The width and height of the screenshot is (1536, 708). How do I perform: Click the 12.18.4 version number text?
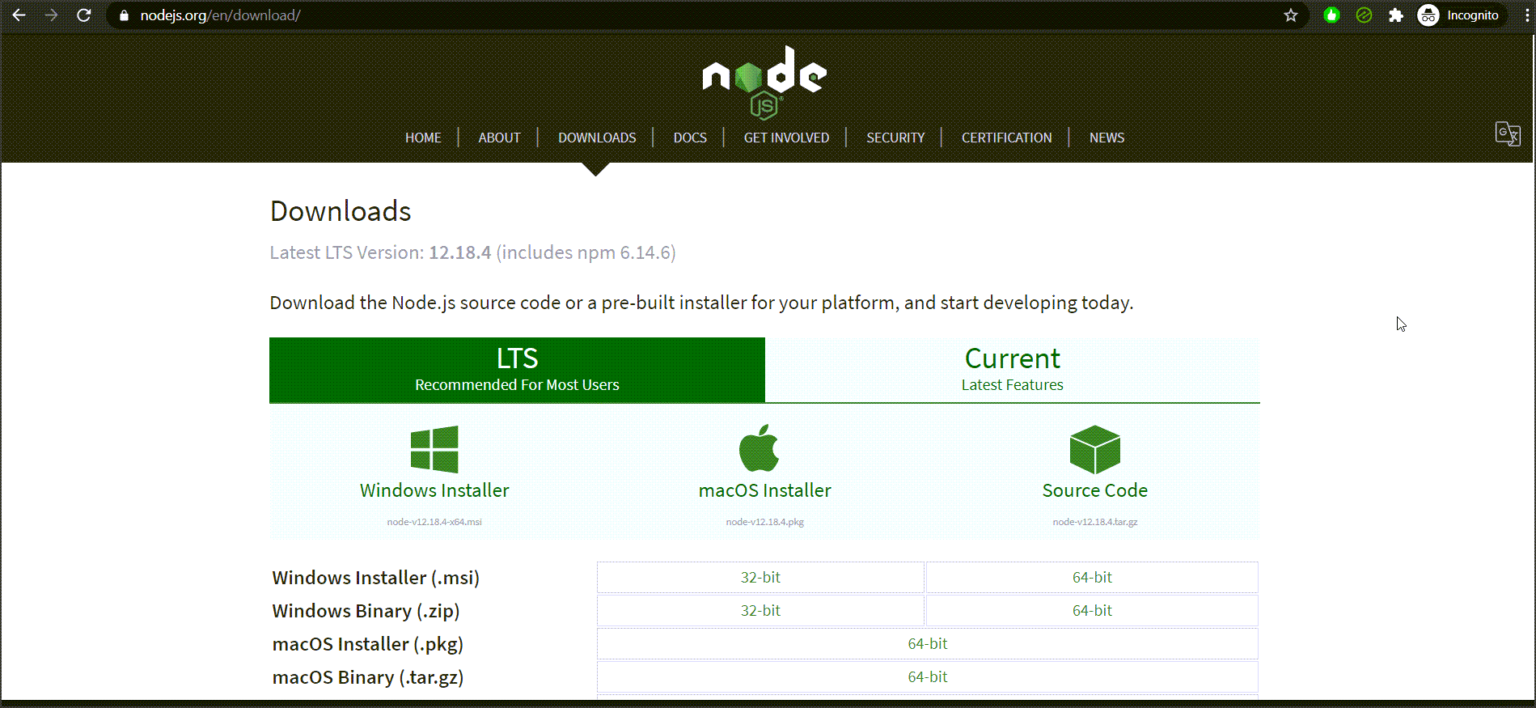coord(460,253)
